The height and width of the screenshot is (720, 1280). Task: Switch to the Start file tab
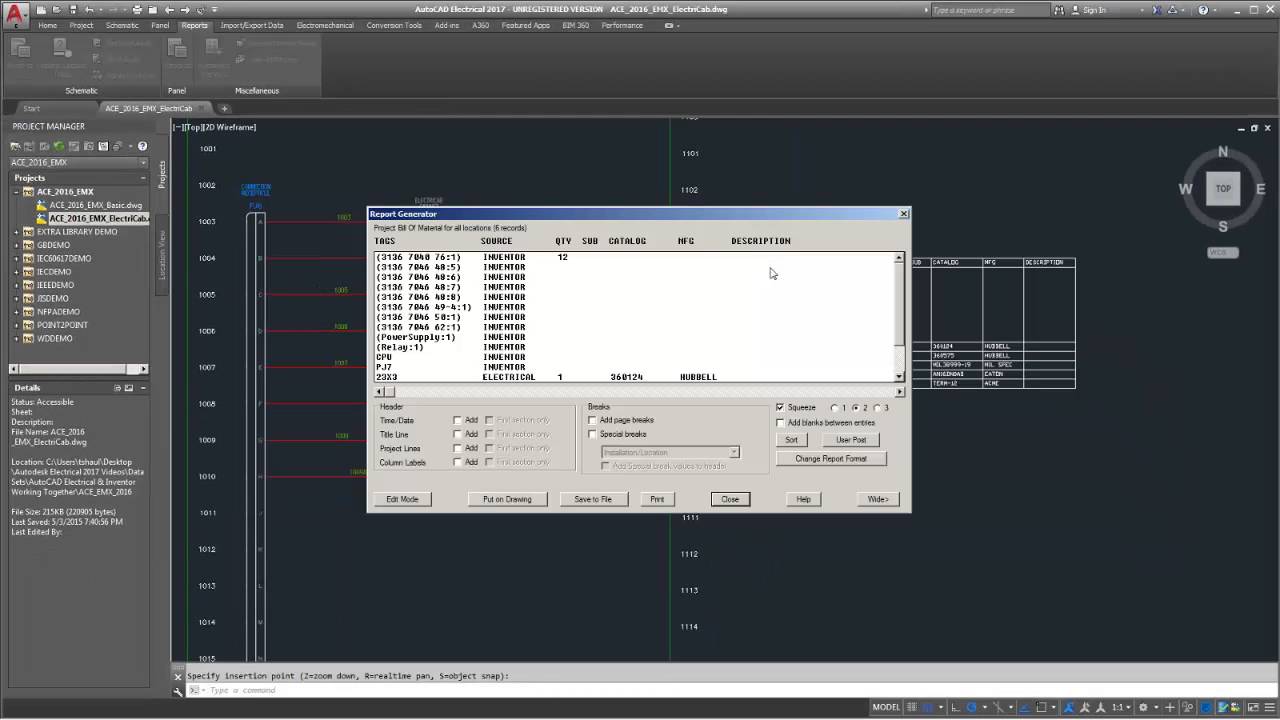coord(32,108)
